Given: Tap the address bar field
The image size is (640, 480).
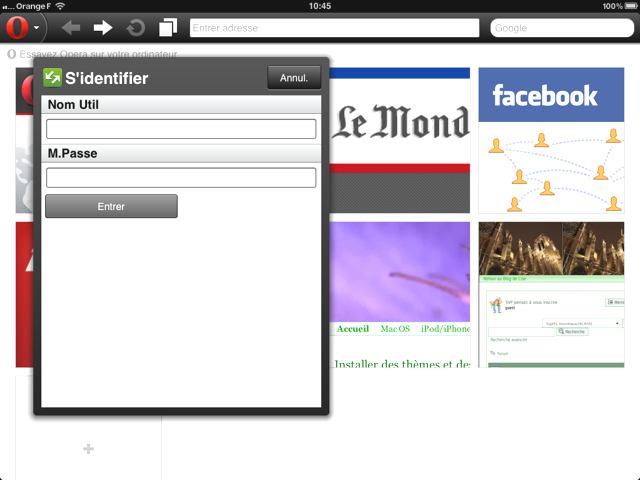Looking at the screenshot, I should 333,28.
